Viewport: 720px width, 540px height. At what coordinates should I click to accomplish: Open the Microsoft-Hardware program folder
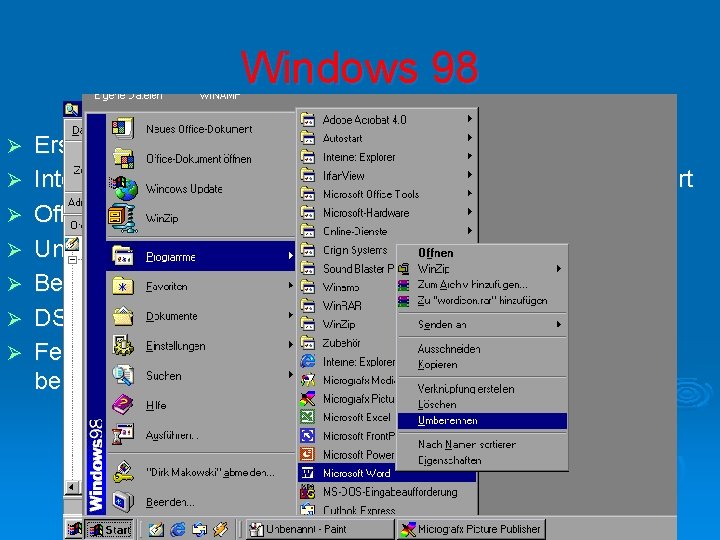(388, 213)
